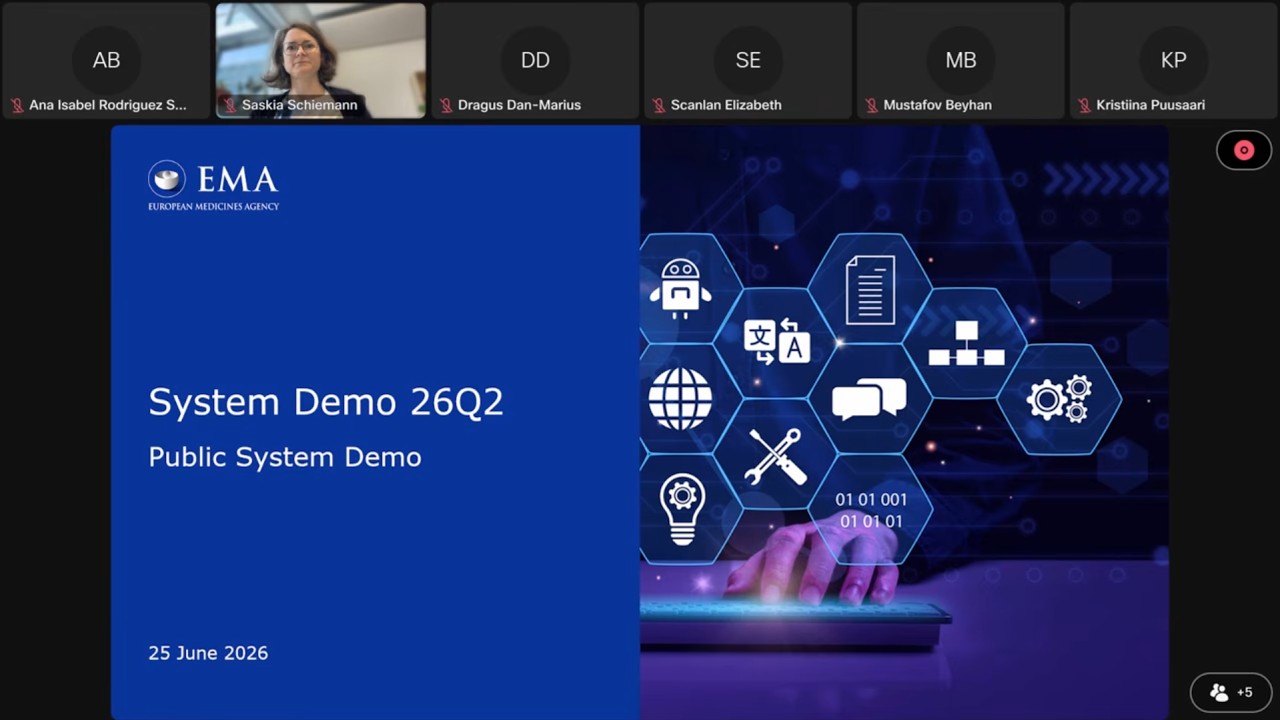Click 'European Medicines Agency' text under logo
Viewport: 1280px width, 720px height.
click(214, 207)
